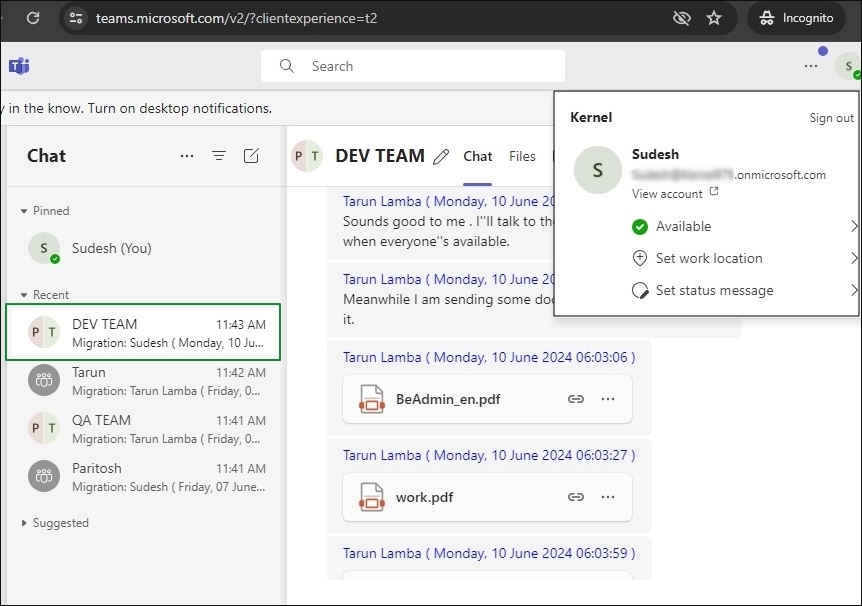
Task: Click the reload page icon
Action: [33, 18]
